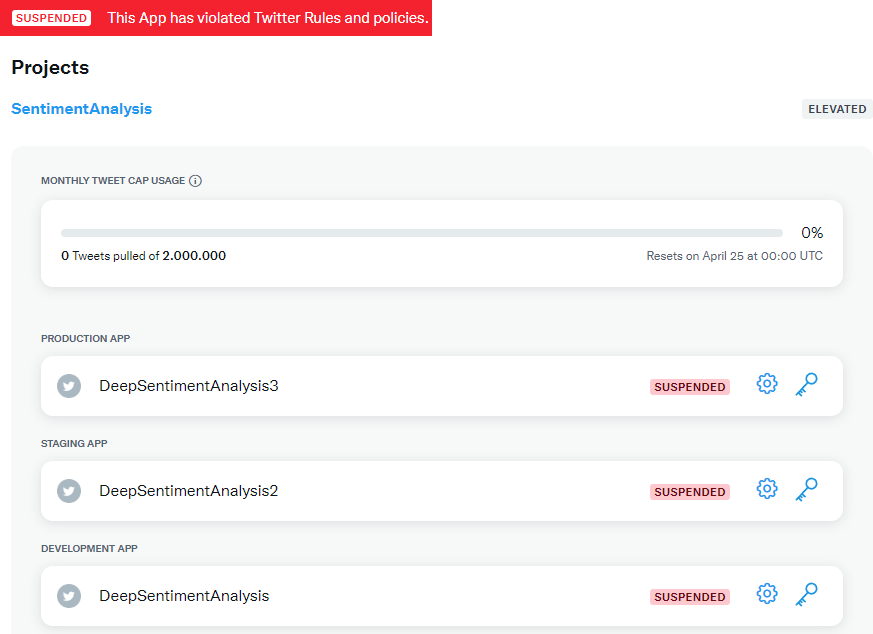This screenshot has width=873, height=634.
Task: Click 'This App has violated Twitter Rules' message
Action: click(x=268, y=18)
